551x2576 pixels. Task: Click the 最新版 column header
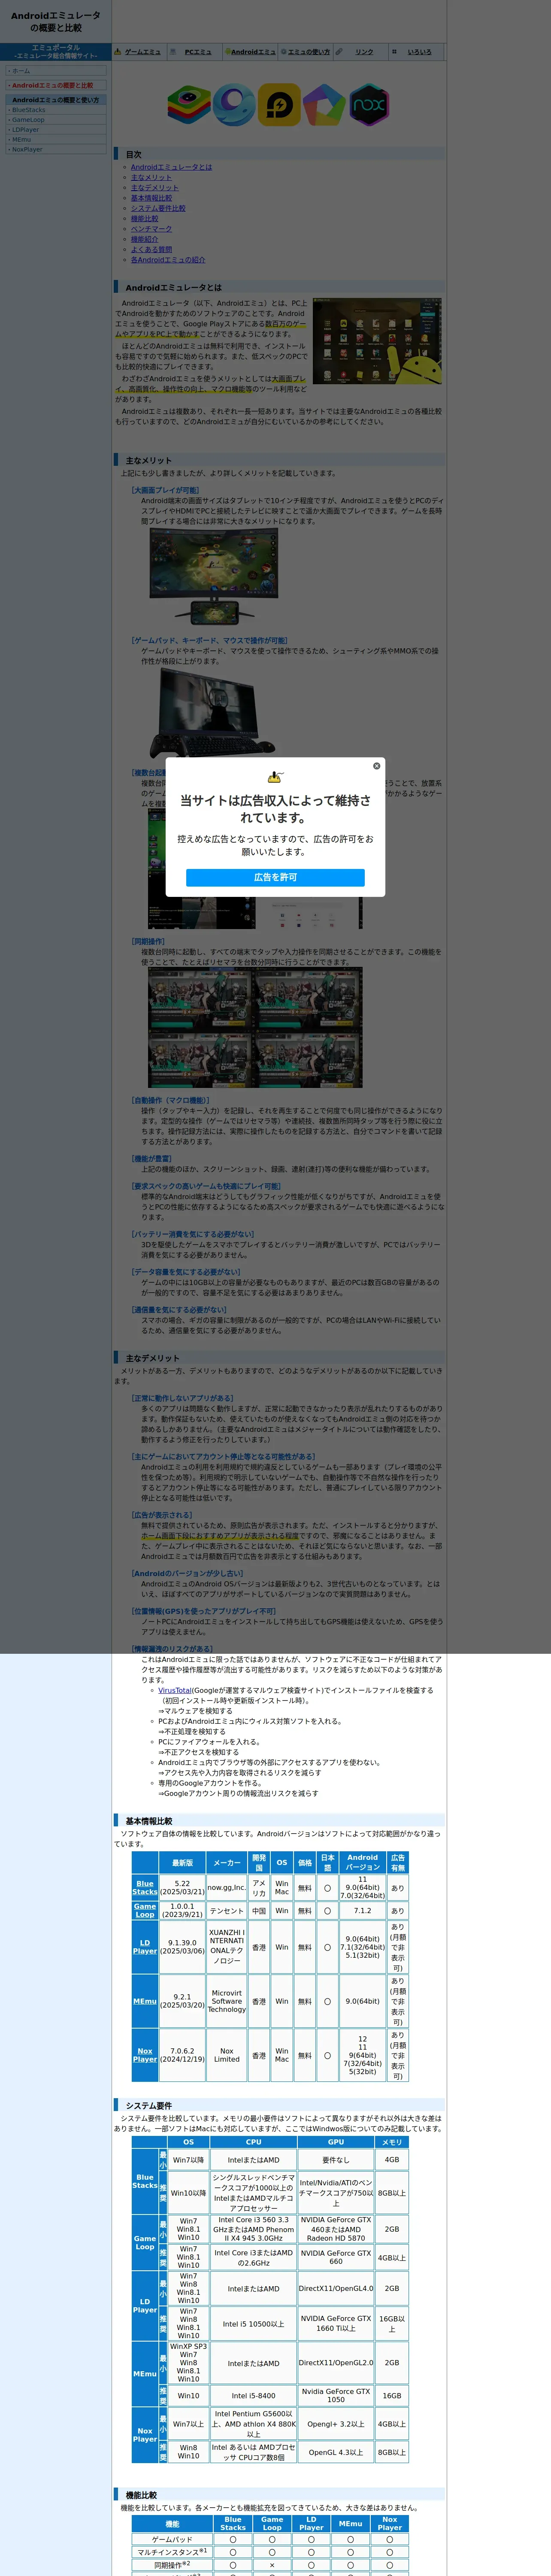coord(182,1863)
